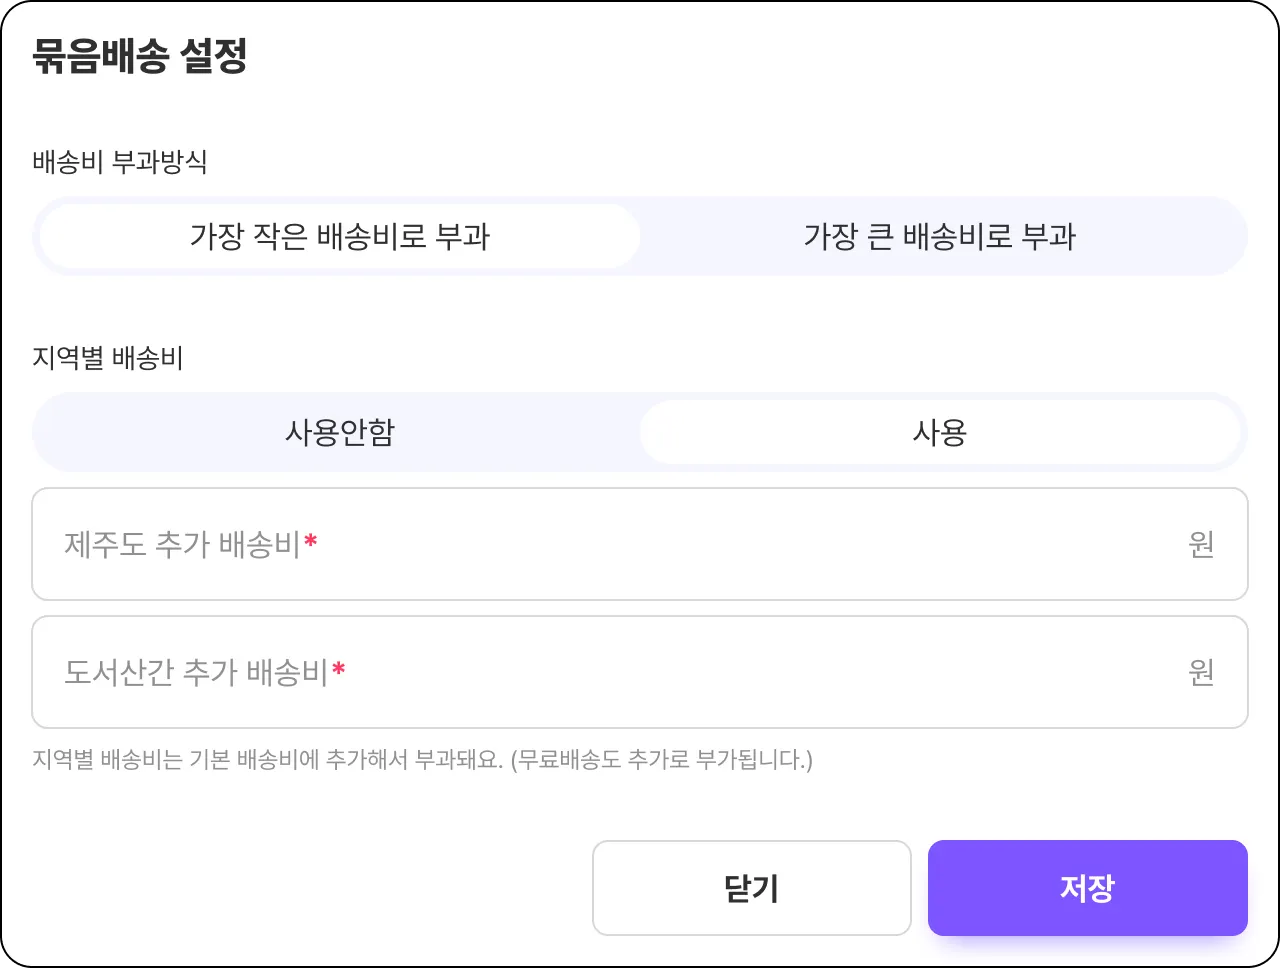The height and width of the screenshot is (968, 1280).
Task: Switch to 가장 큰 배송비로 부과
Action: pos(939,237)
